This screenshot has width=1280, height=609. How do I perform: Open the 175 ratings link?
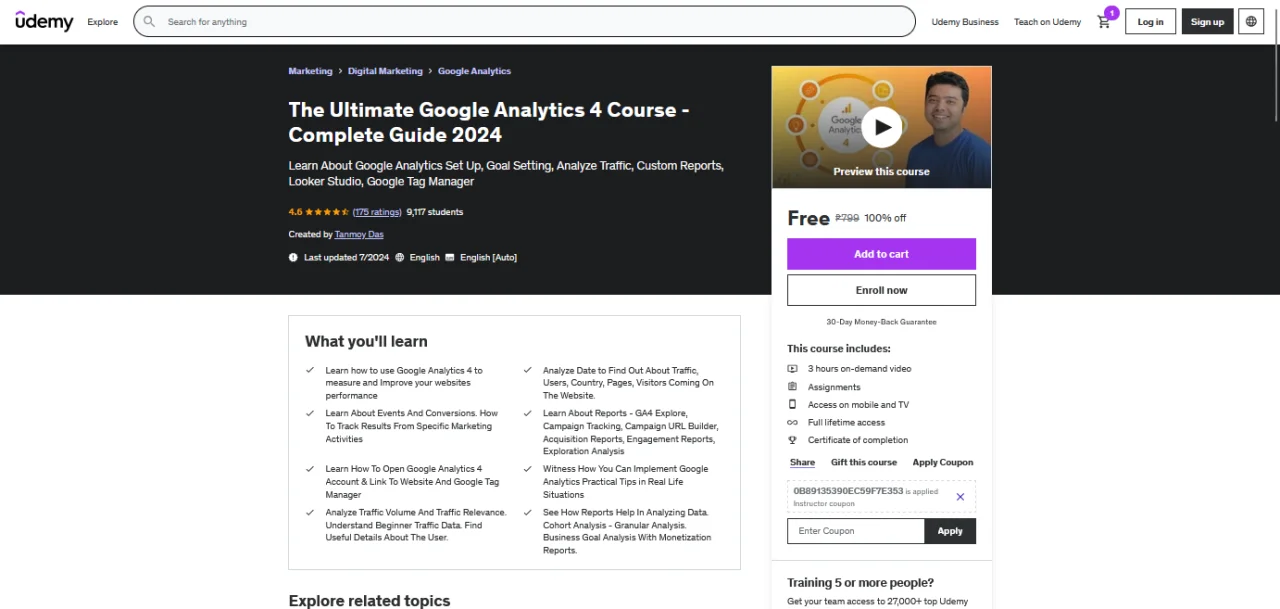(377, 212)
